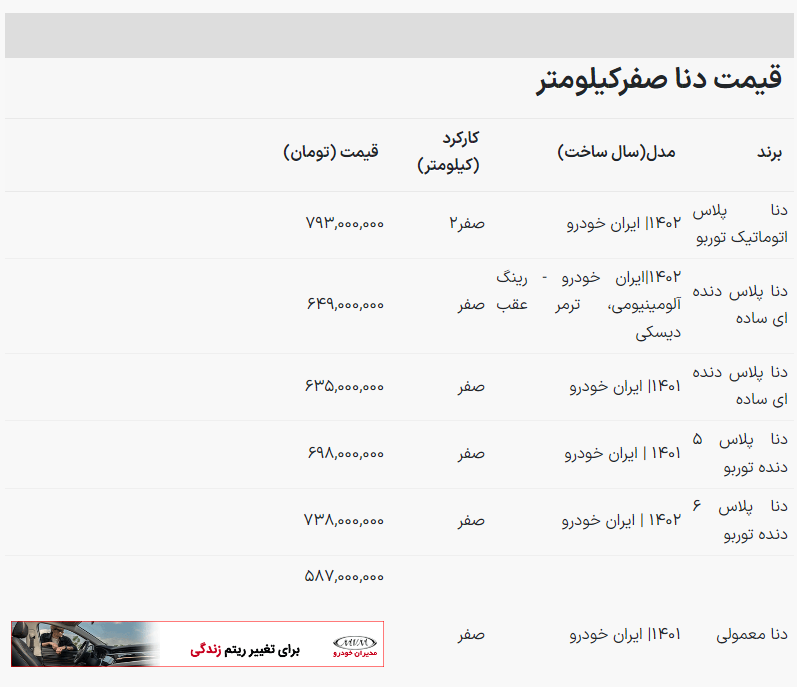Click the price ۶۳۵,۰۰۰,۰۰۰
This screenshot has height=687, width=797.
tap(345, 386)
